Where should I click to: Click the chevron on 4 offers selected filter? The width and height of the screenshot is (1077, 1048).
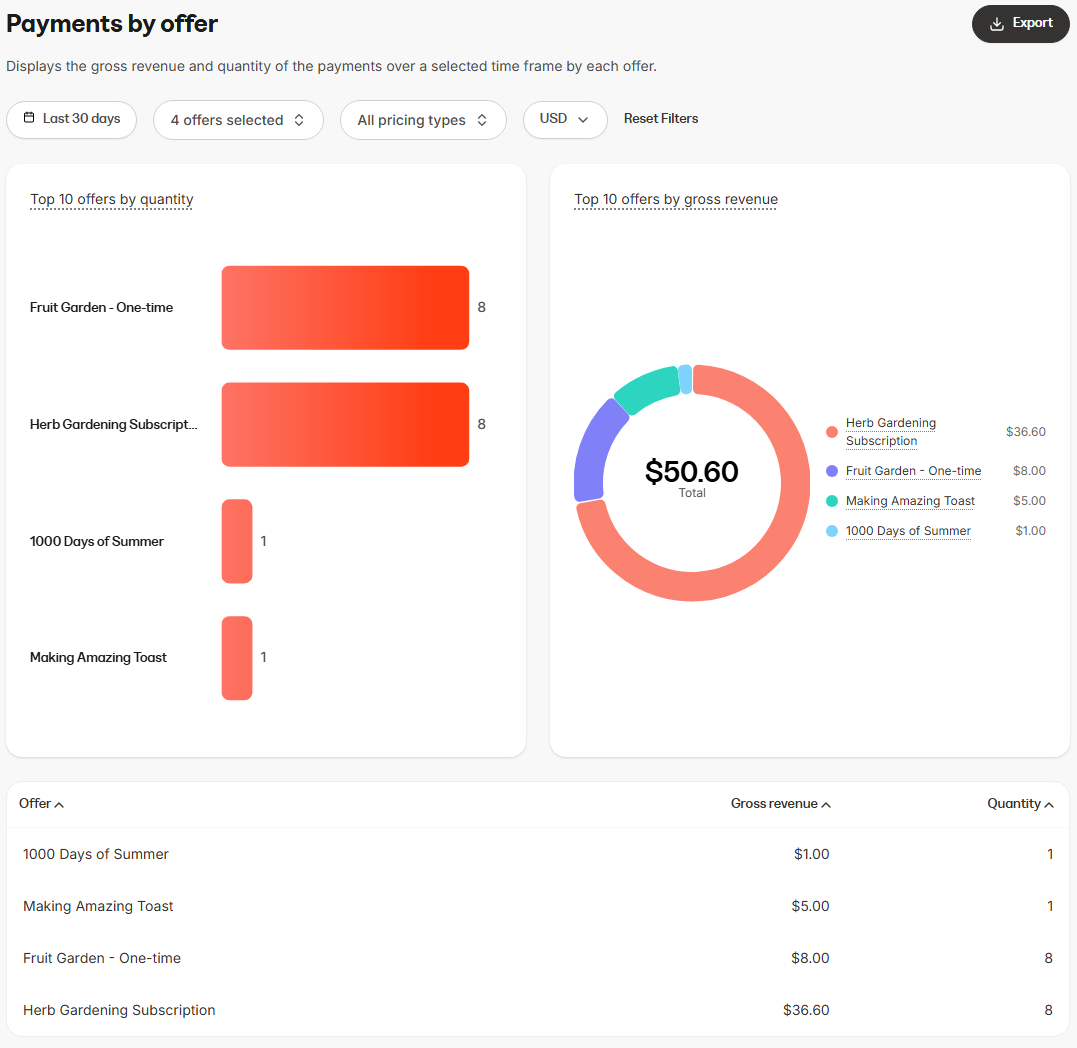[x=299, y=119]
